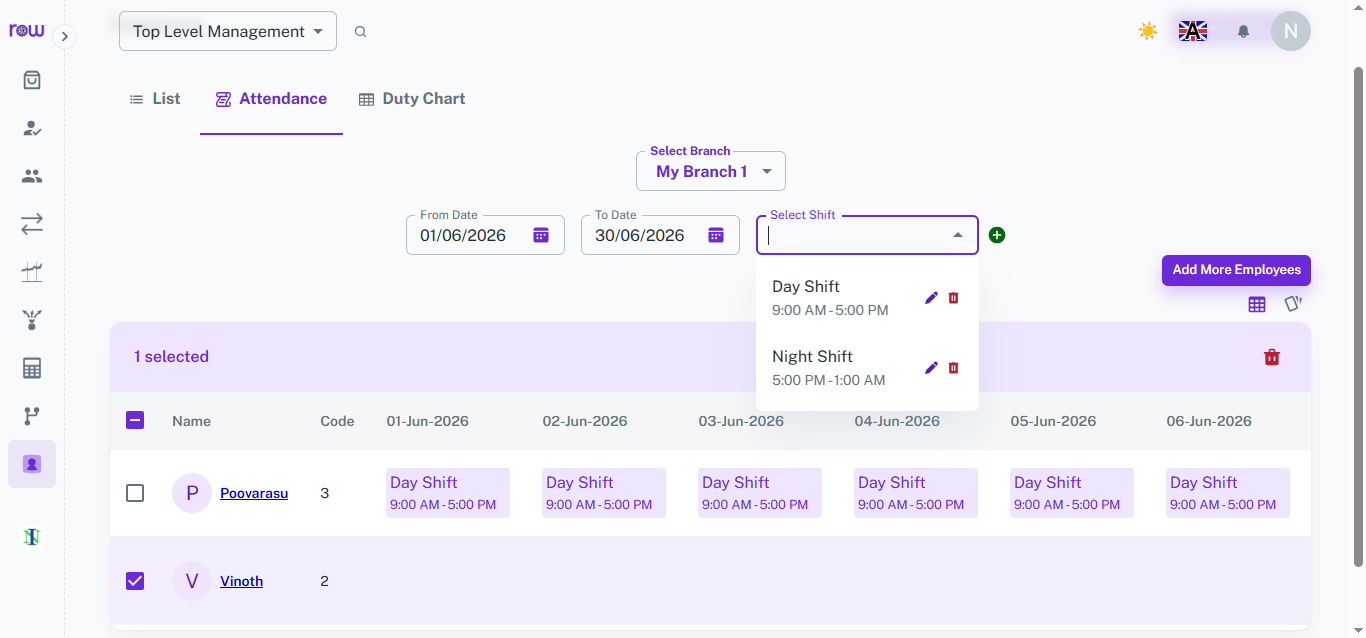1366x638 pixels.
Task: Switch to the List tab
Action: pos(155,99)
